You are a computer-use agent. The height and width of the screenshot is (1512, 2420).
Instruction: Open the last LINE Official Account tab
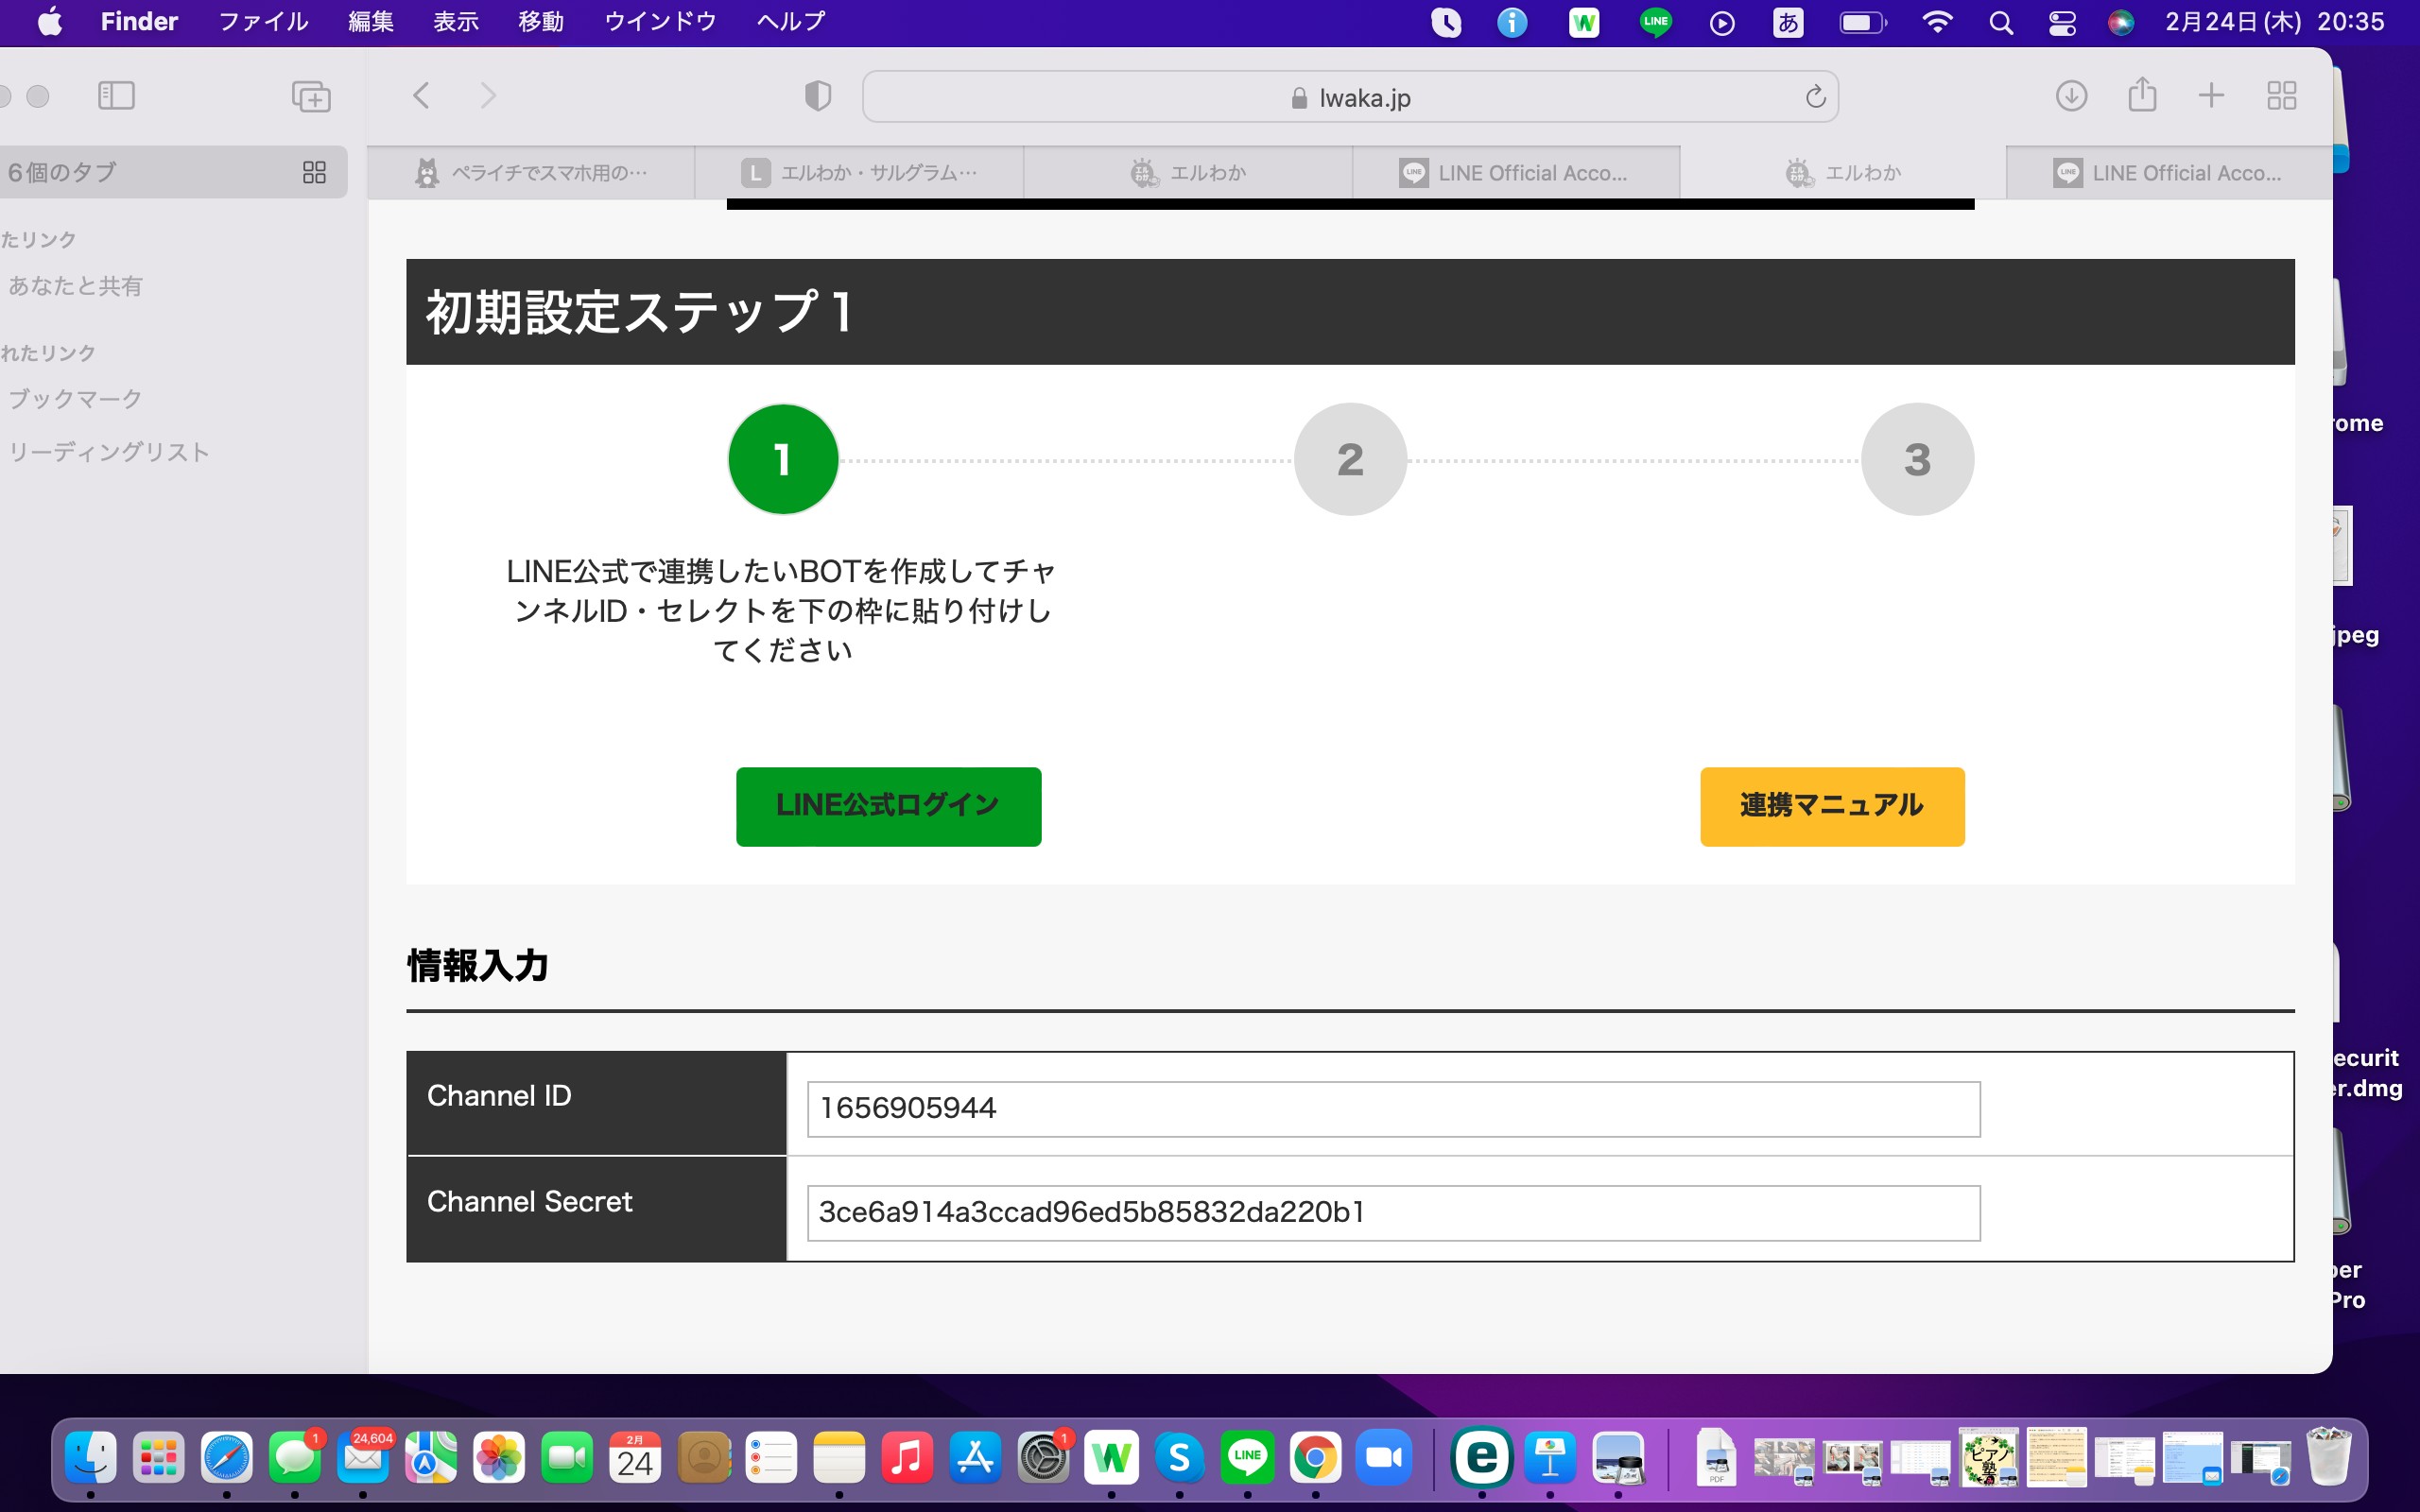[2169, 173]
